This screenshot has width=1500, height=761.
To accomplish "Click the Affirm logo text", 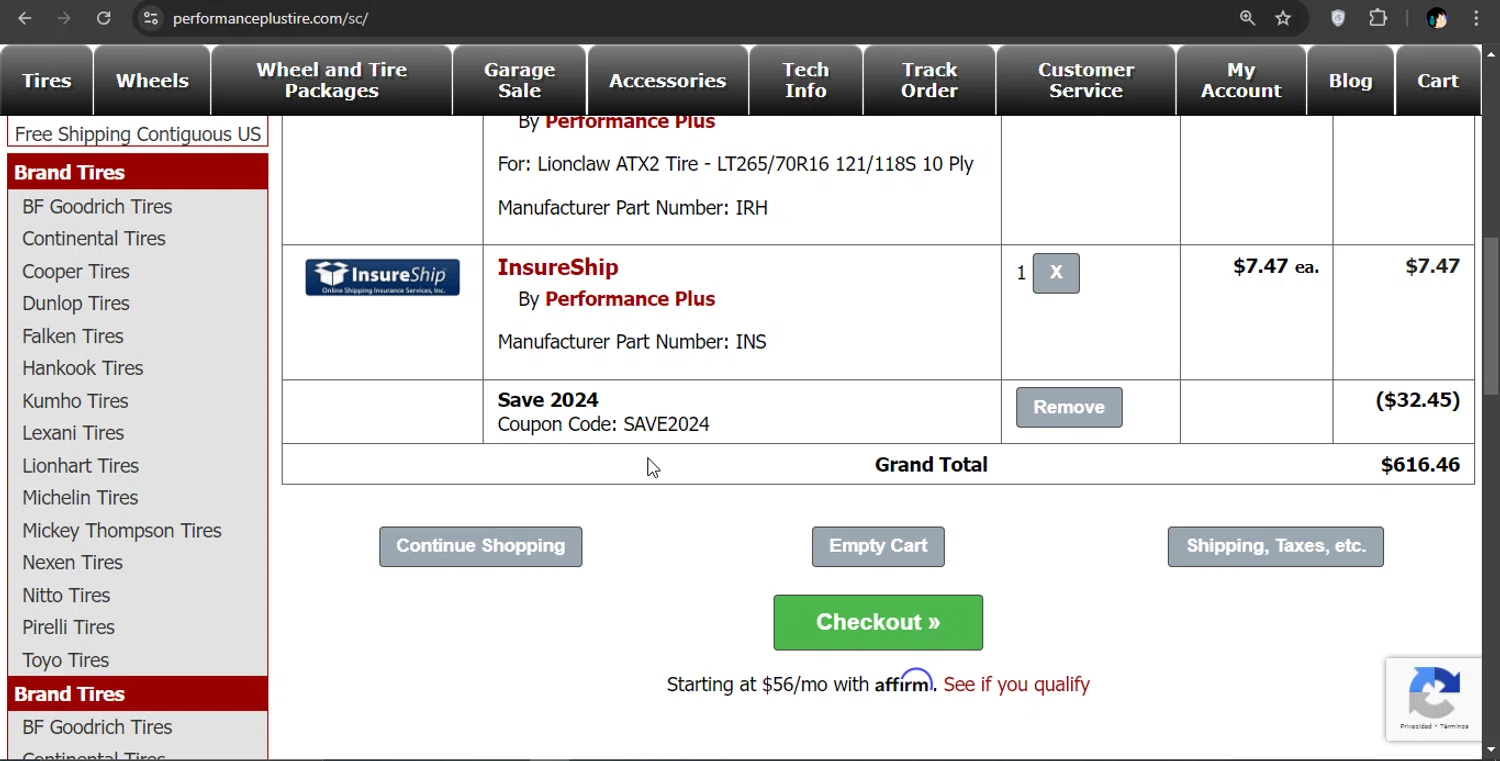I will coord(904,682).
